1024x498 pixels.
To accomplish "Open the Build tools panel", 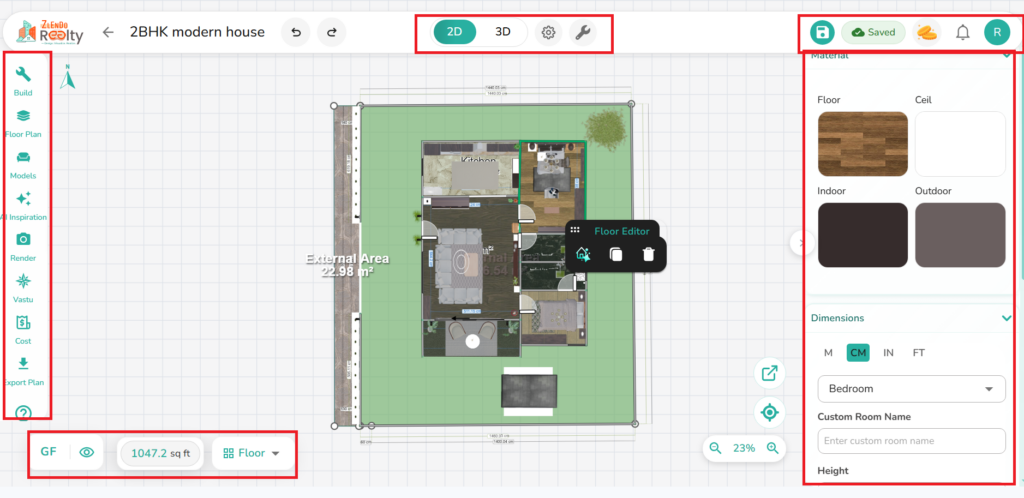I will tap(23, 75).
